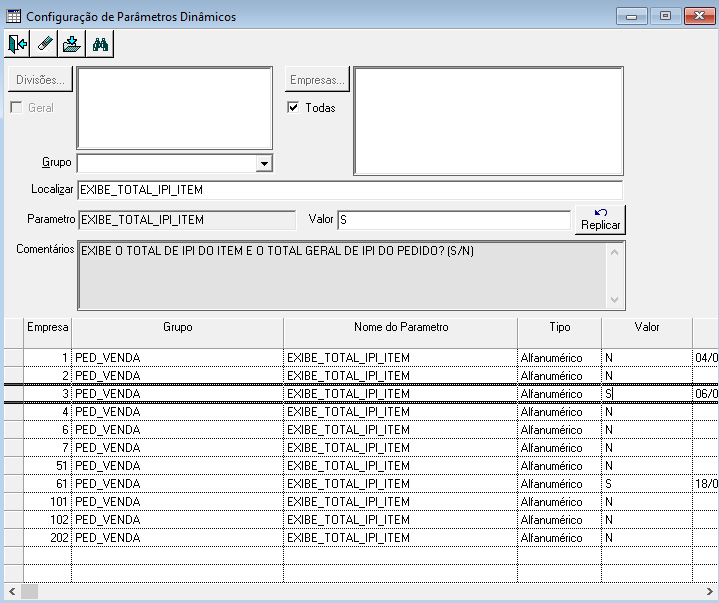
Task: Click the binoculars search toolbar icon
Action: coord(100,44)
